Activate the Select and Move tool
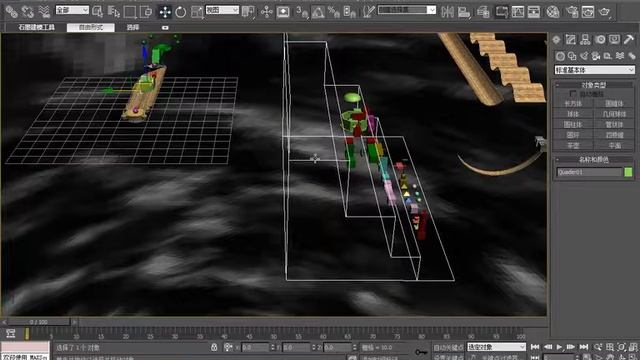The image size is (640, 360). click(165, 11)
